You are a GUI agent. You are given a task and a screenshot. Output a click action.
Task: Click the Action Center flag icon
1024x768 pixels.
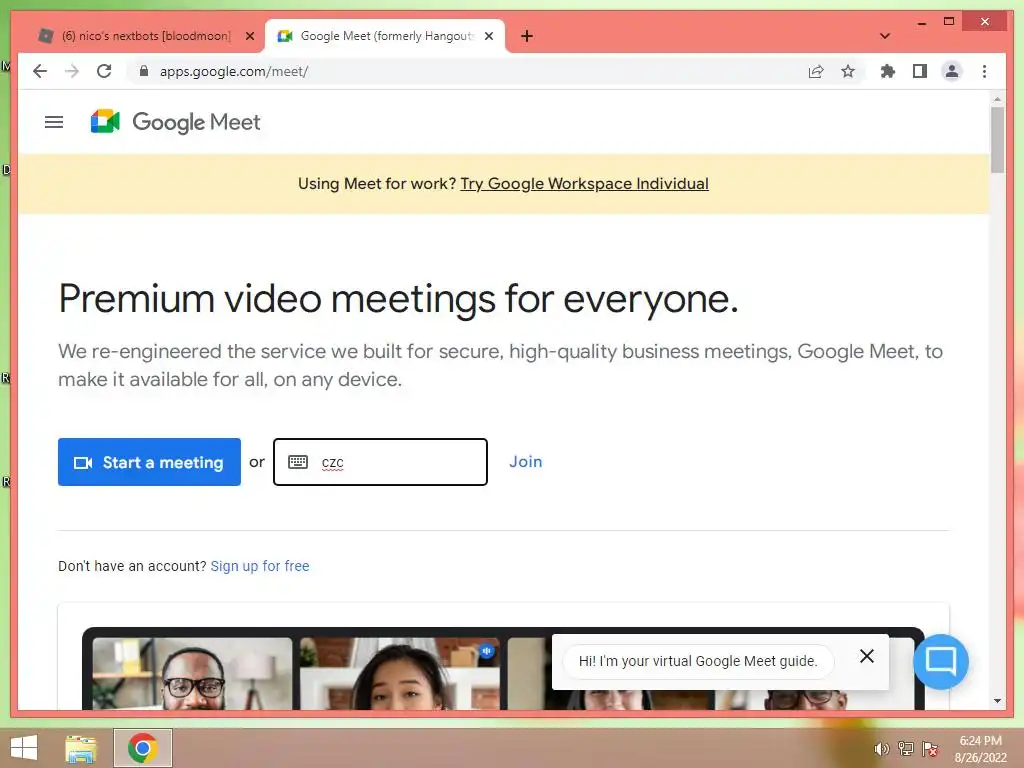coord(930,749)
